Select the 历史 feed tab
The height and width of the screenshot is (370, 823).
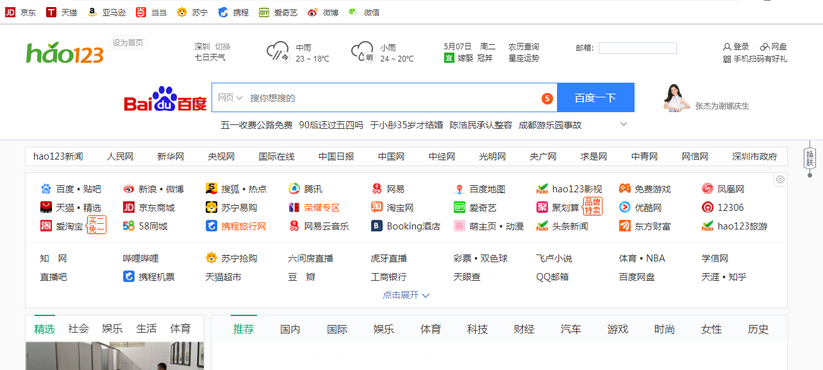[758, 330]
